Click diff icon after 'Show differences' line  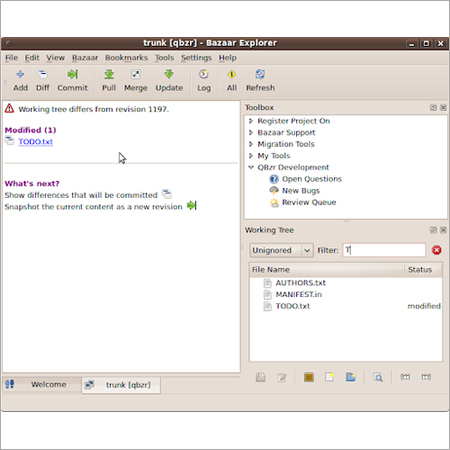(x=166, y=193)
